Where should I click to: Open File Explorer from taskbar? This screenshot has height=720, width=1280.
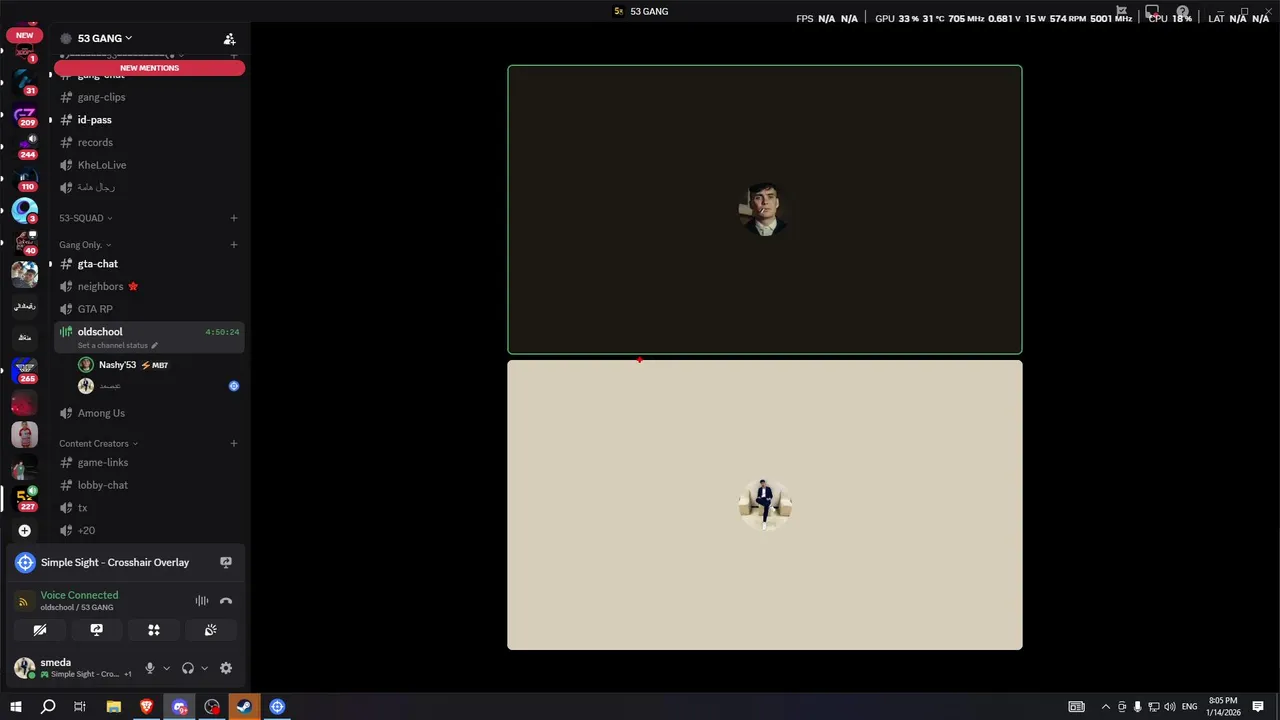click(x=114, y=707)
